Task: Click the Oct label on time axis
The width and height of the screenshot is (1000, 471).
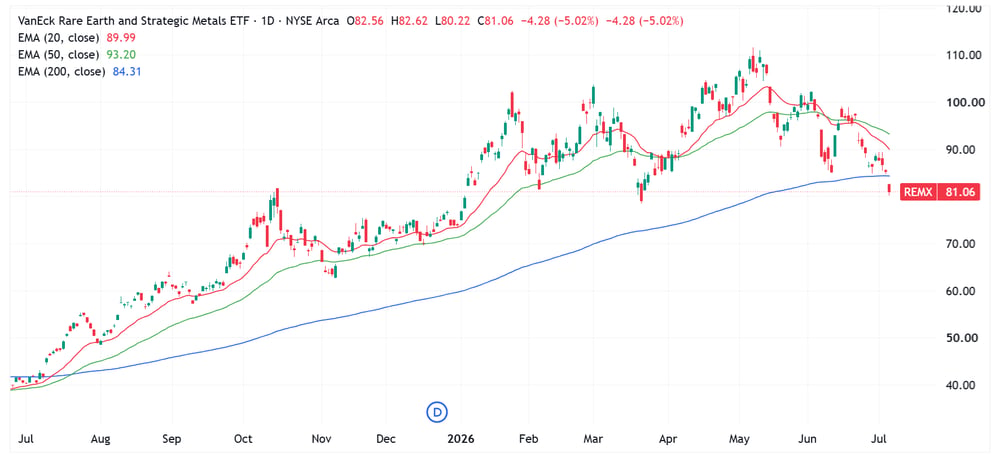Action: (x=243, y=439)
